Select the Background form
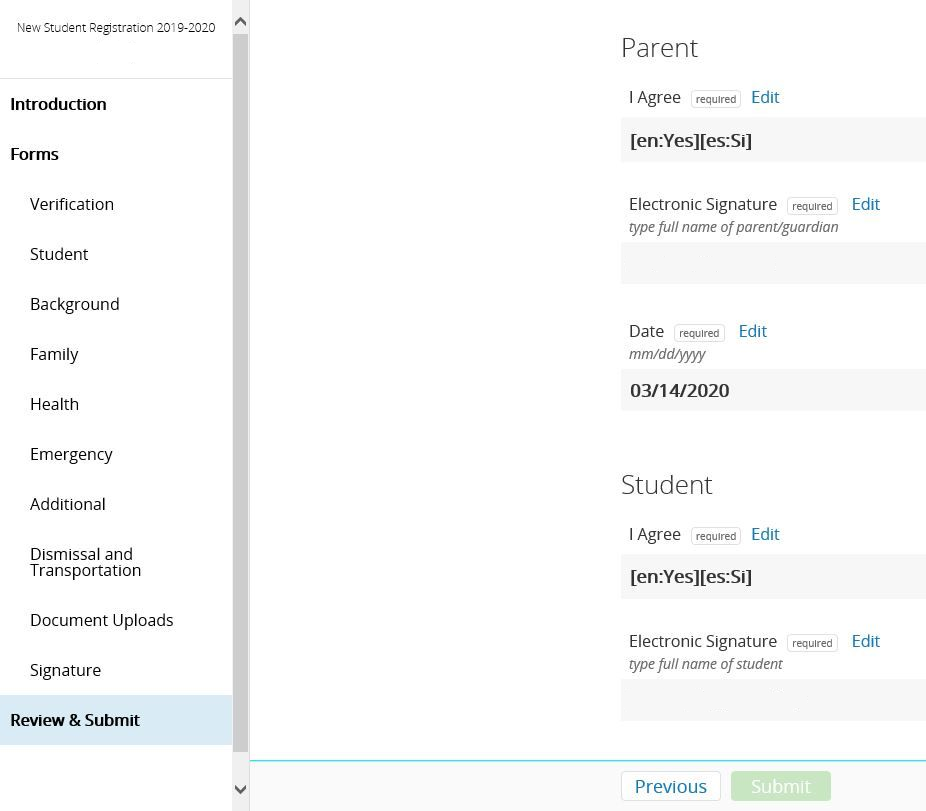This screenshot has height=811, width=926. [75, 304]
